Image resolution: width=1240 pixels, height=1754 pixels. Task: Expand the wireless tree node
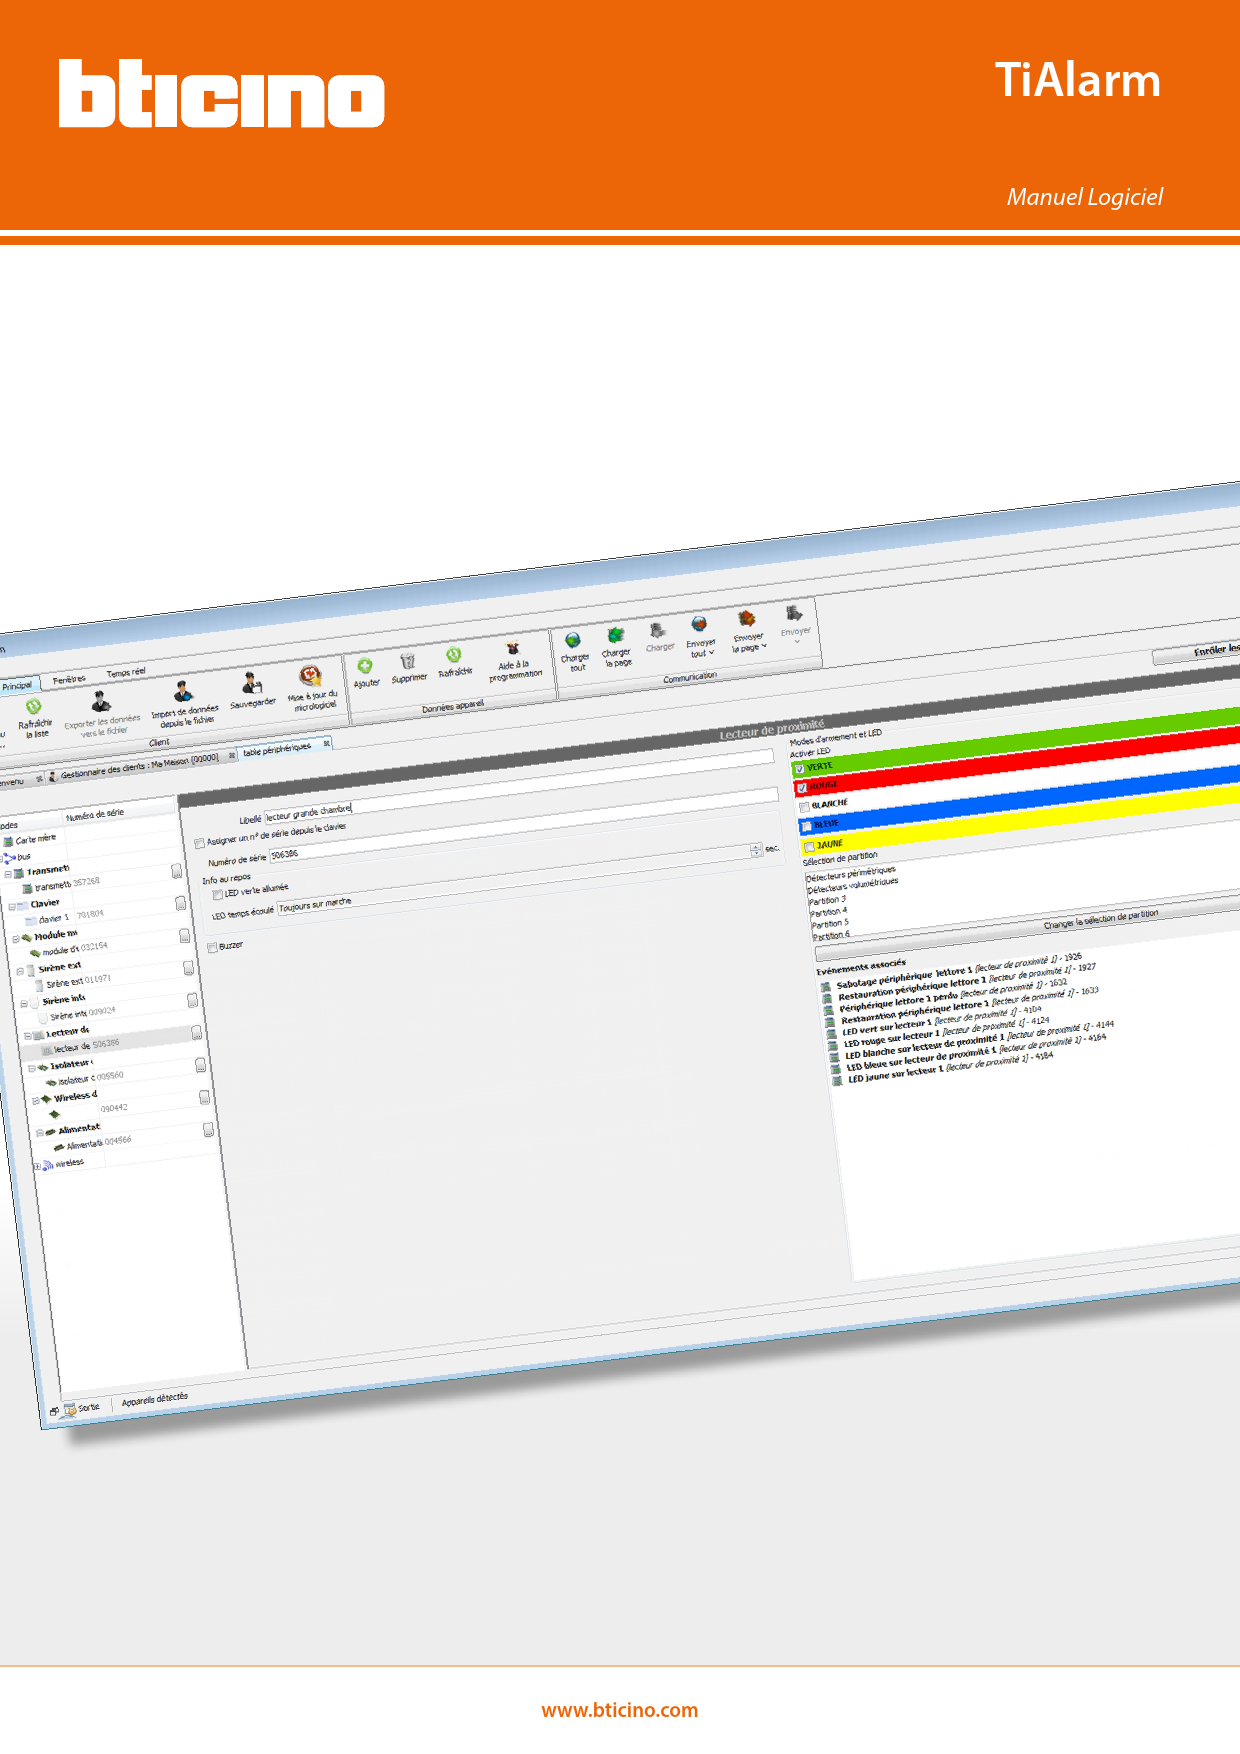[x=37, y=1167]
